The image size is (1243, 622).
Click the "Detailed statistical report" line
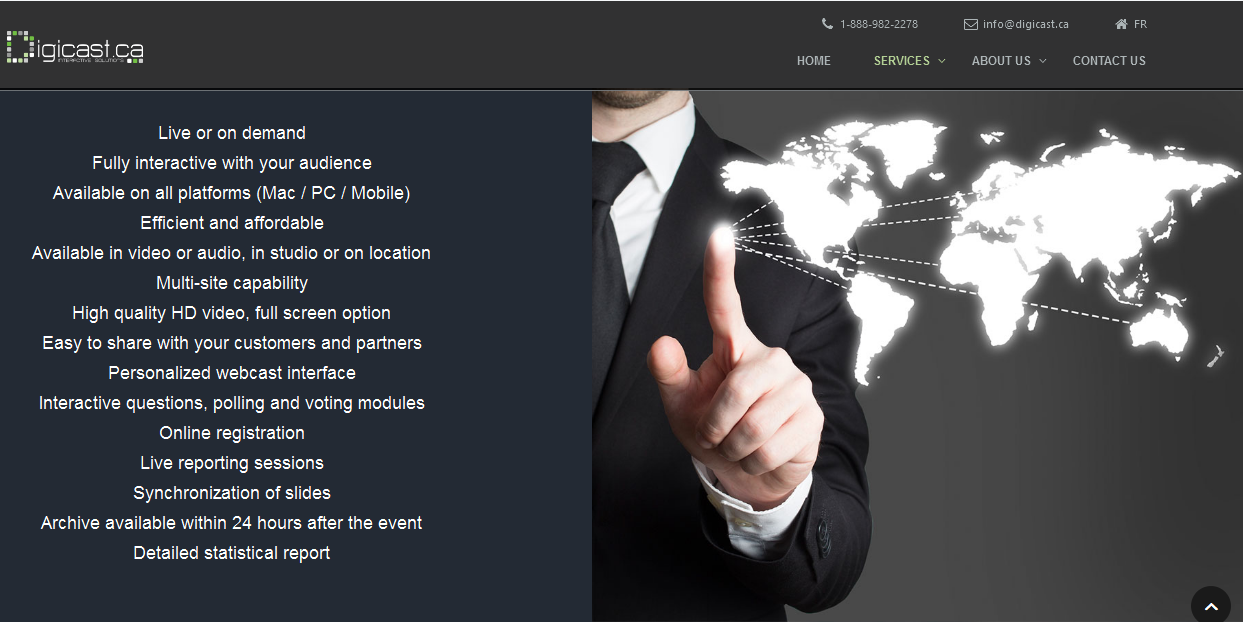point(232,553)
